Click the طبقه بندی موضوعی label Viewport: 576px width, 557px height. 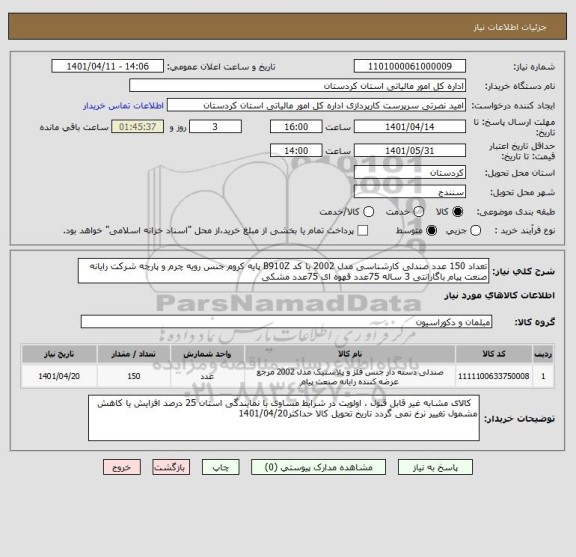point(516,212)
